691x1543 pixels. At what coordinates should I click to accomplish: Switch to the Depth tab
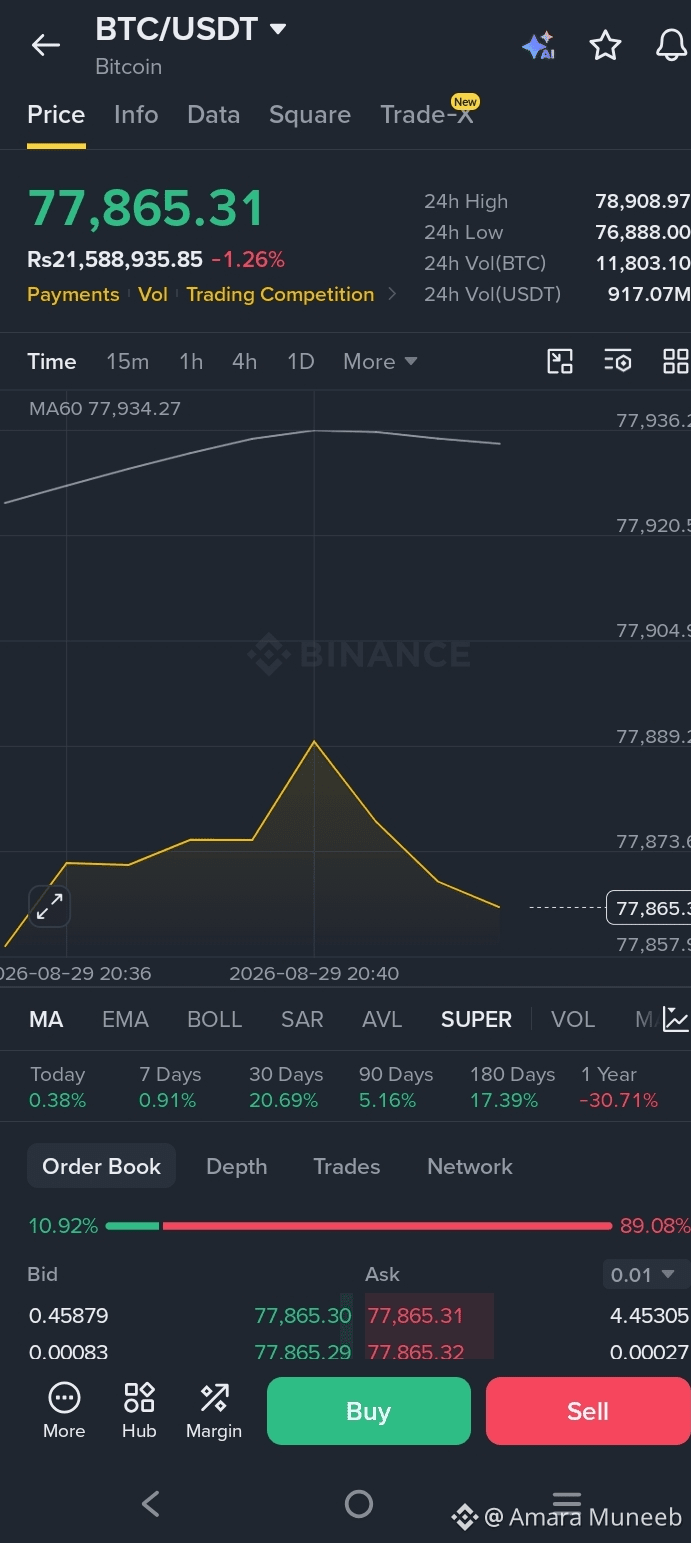point(237,1166)
